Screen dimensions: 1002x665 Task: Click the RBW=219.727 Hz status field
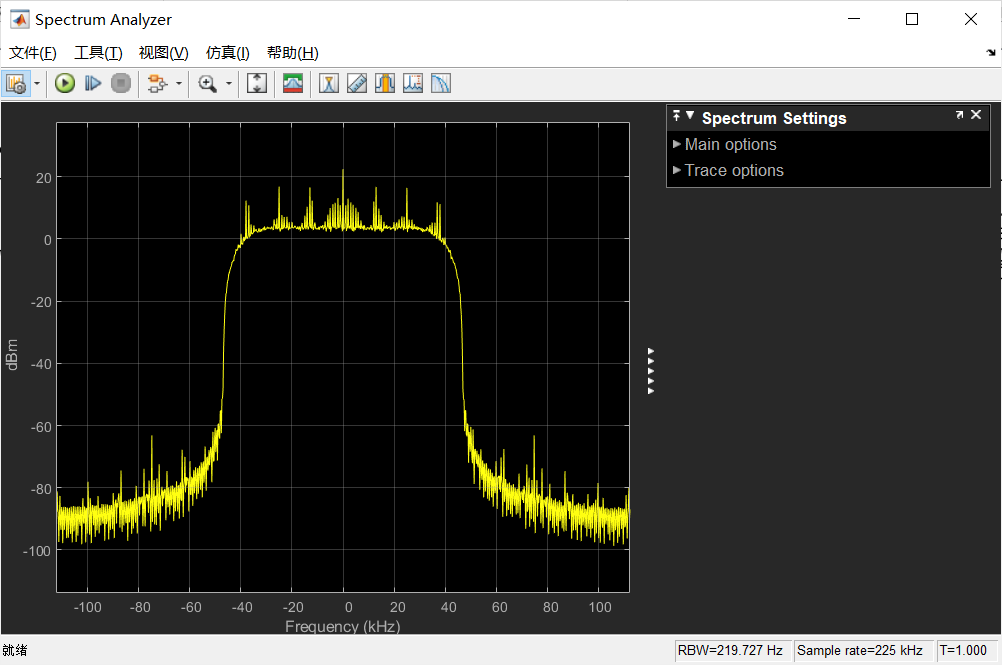733,650
